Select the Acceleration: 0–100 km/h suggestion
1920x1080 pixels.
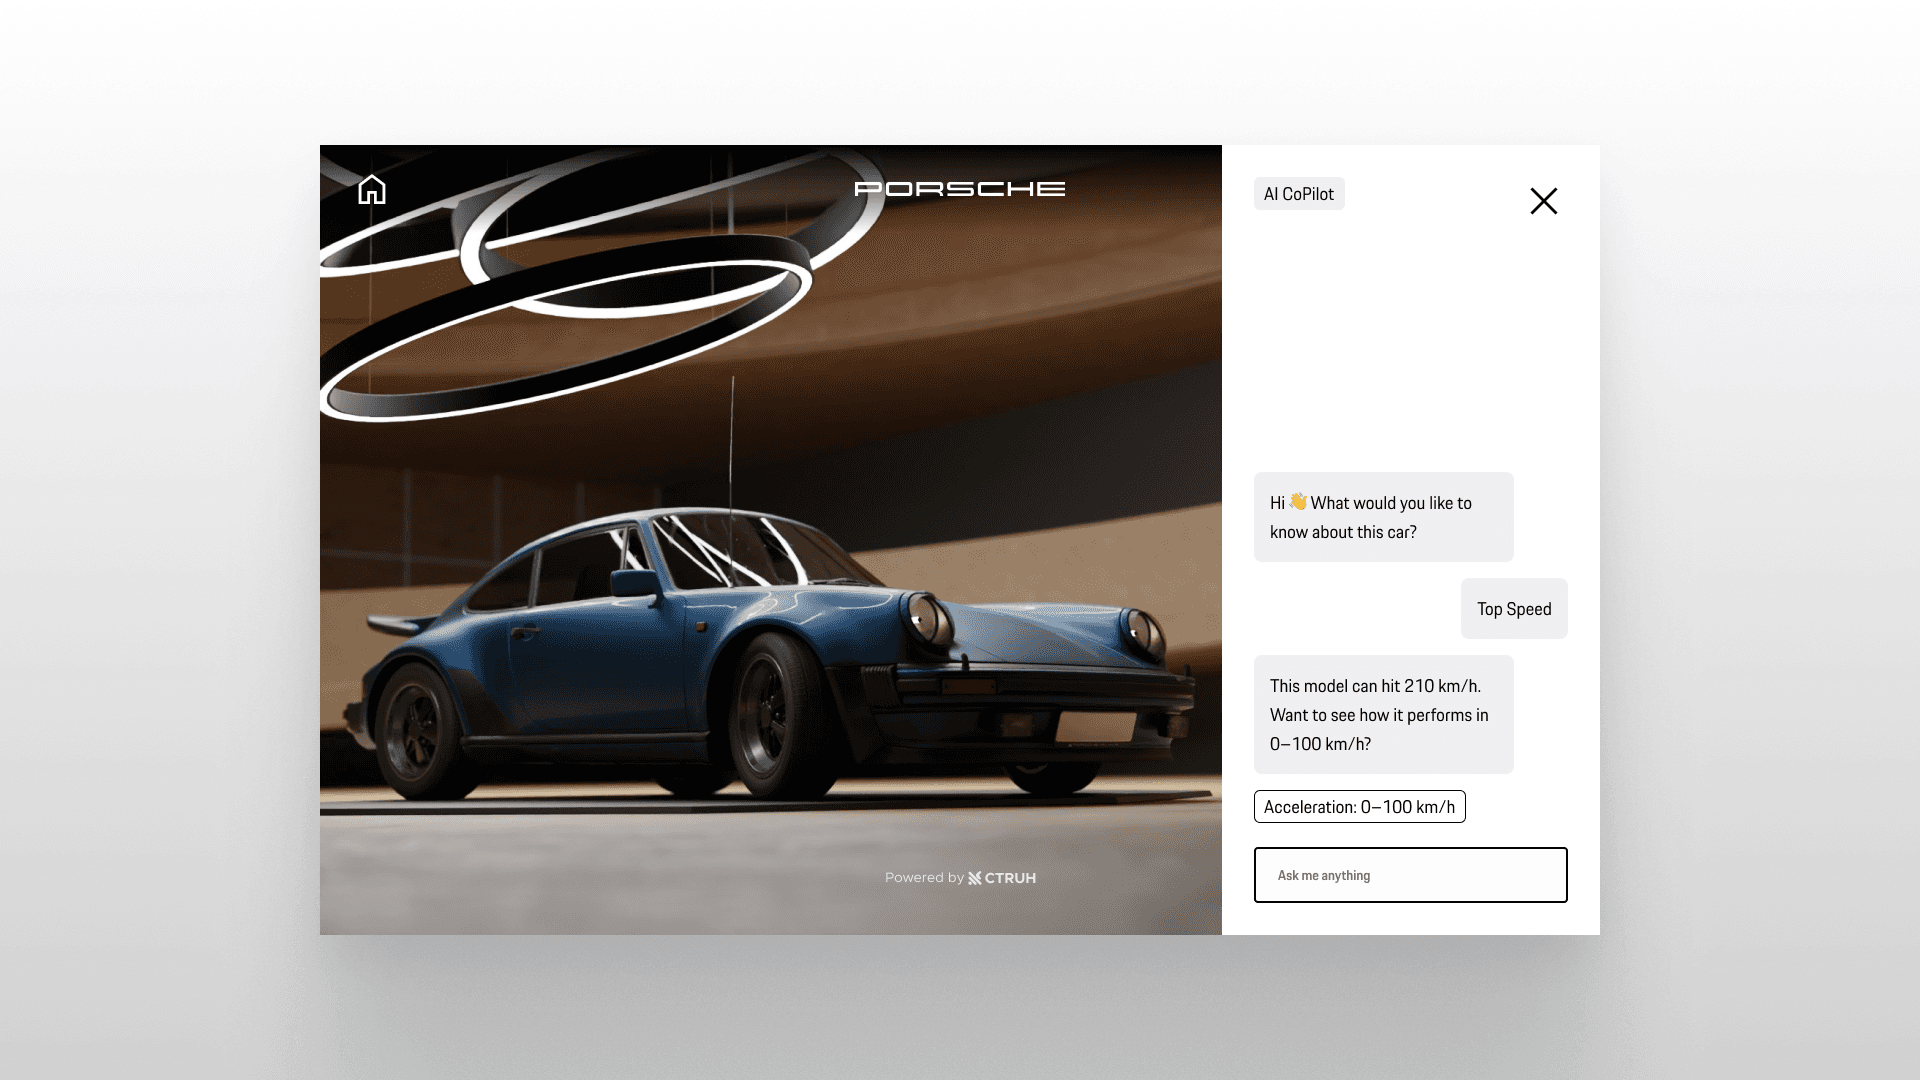[1359, 807]
